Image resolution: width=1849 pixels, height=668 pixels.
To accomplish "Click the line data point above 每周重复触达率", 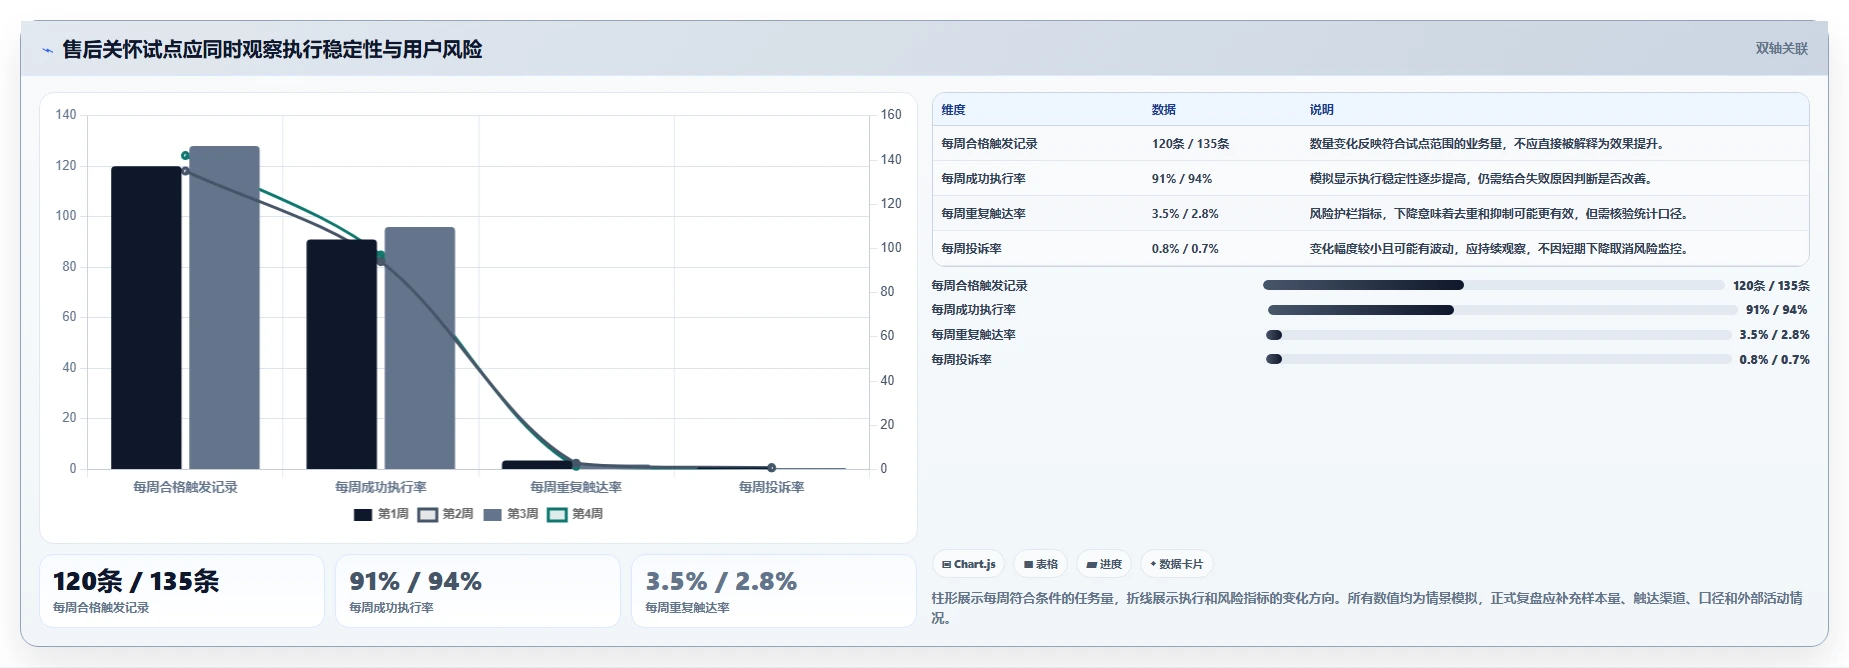I will pos(576,464).
